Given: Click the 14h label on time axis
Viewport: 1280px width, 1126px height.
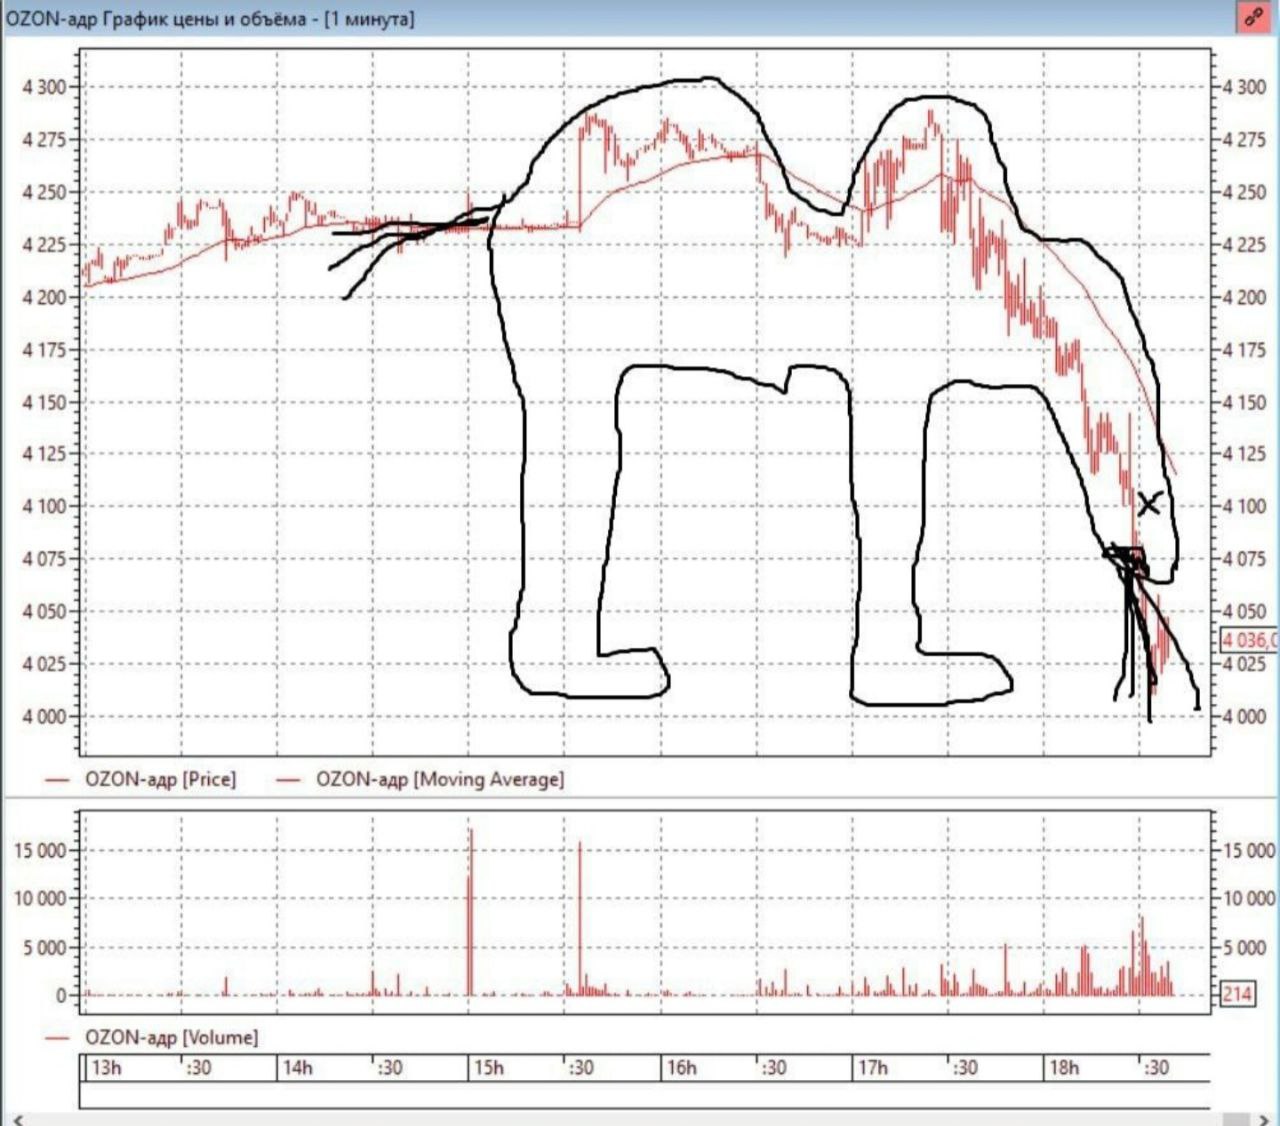Looking at the screenshot, I should (x=297, y=1067).
